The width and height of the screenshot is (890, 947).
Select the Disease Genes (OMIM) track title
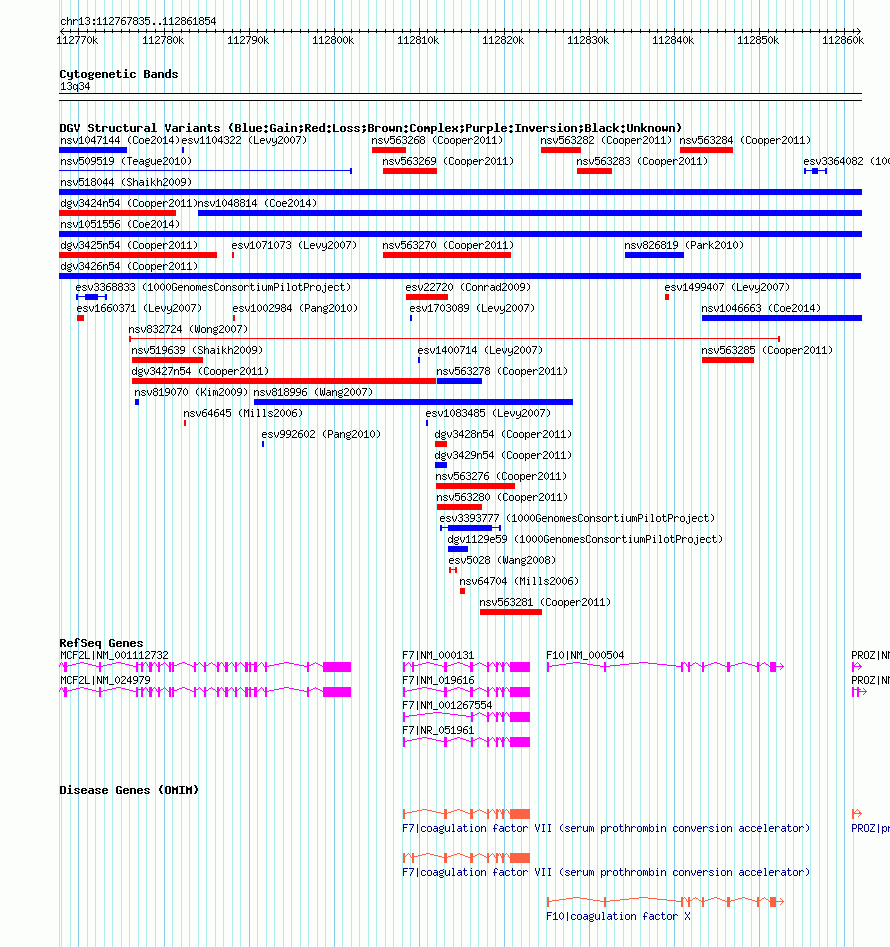(129, 790)
